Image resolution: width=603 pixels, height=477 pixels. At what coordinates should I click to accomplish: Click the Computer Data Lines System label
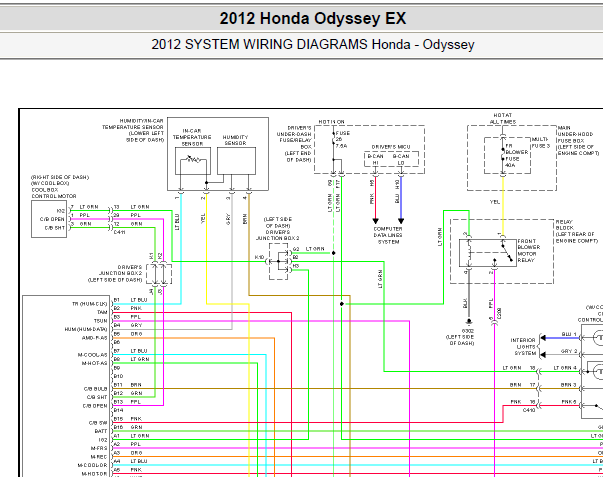(388, 235)
